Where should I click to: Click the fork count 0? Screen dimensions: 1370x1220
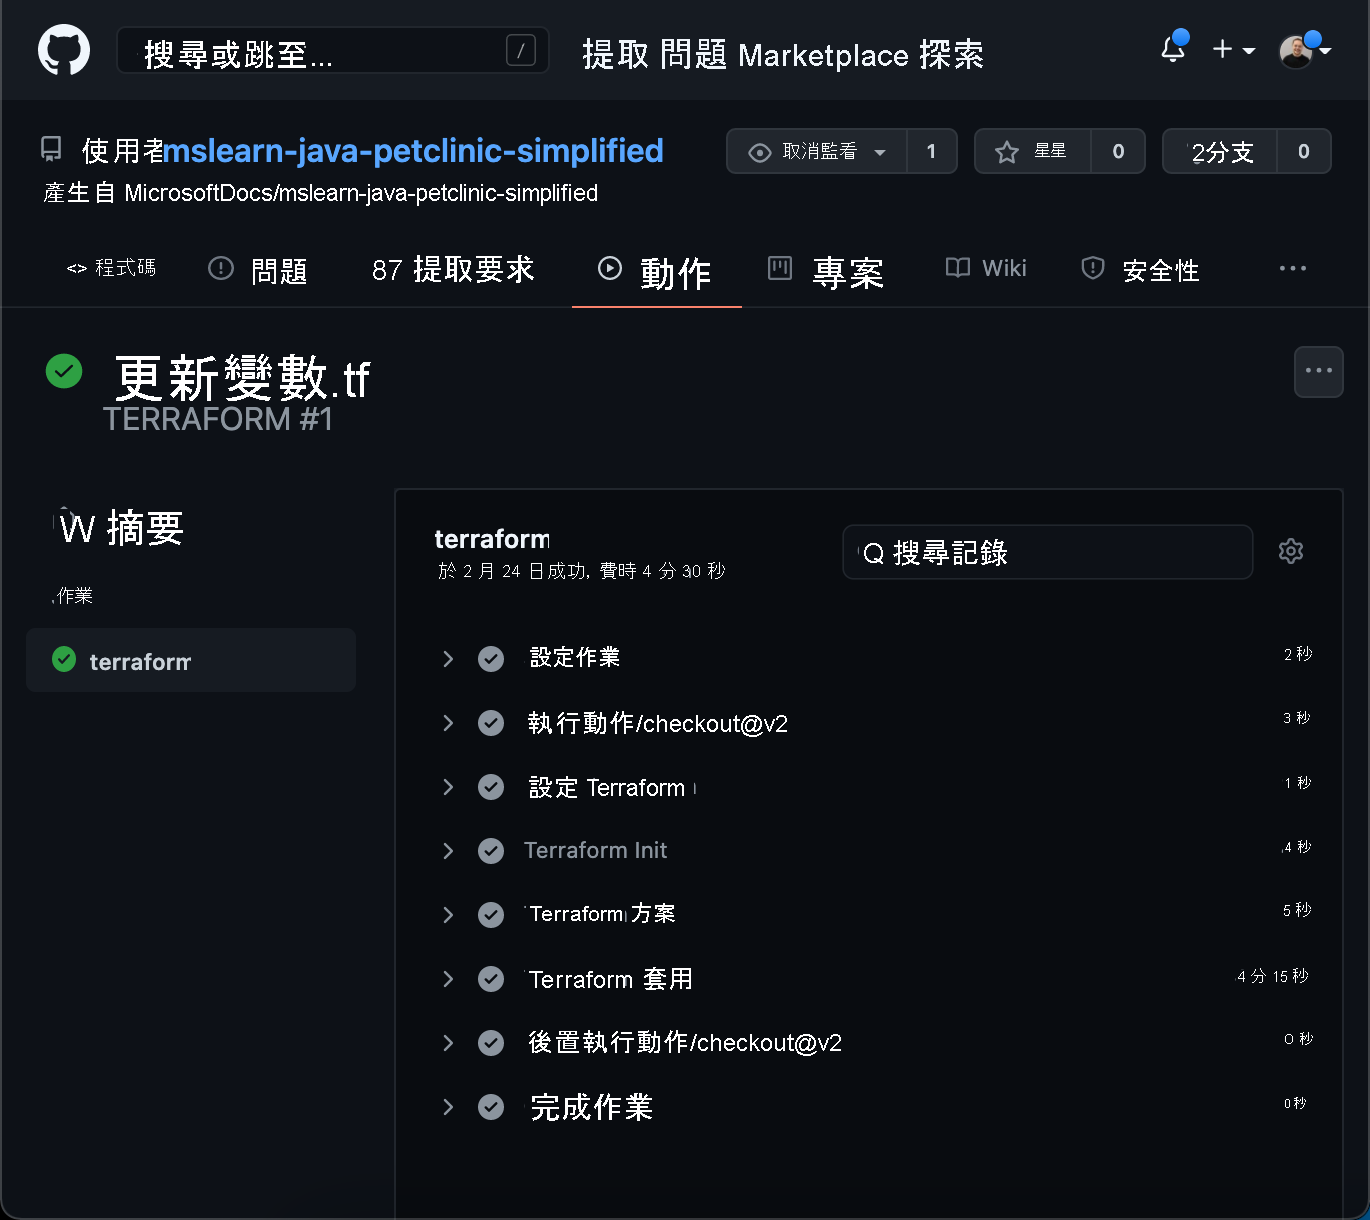coord(1304,151)
